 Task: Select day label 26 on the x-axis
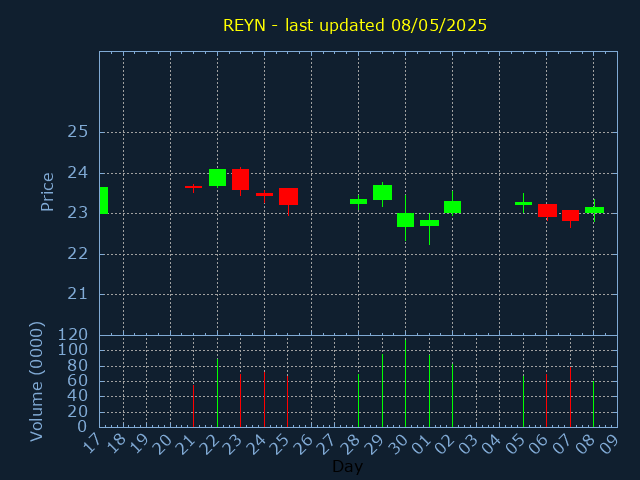[303, 444]
